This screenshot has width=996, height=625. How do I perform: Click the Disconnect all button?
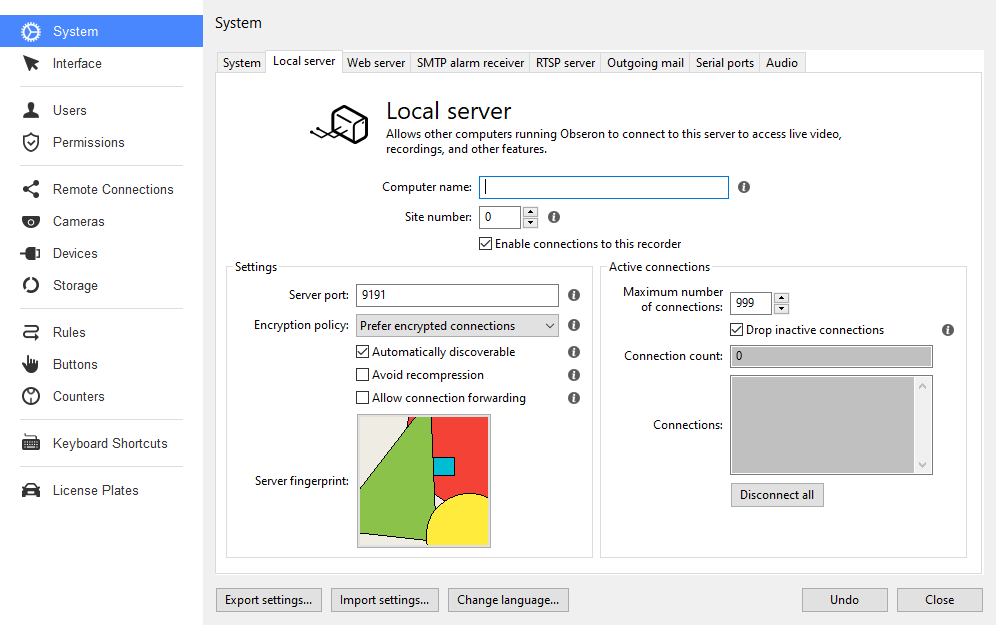777,495
